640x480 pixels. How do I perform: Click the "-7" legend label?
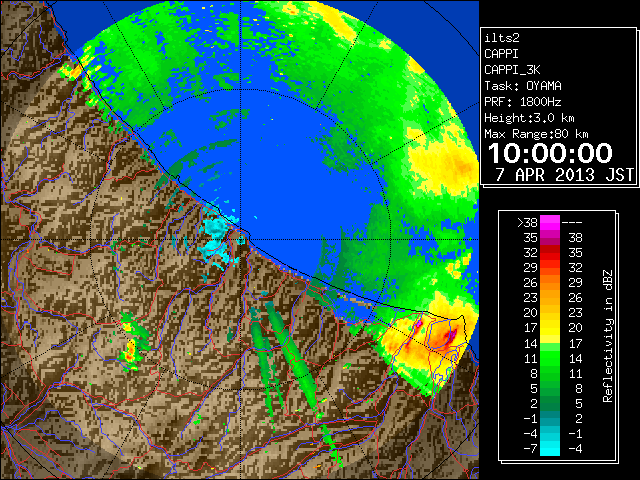[x=530, y=449]
